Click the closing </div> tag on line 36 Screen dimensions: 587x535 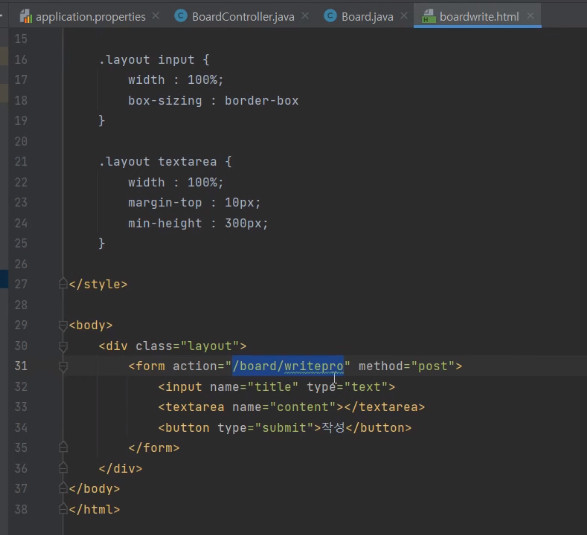click(x=121, y=468)
